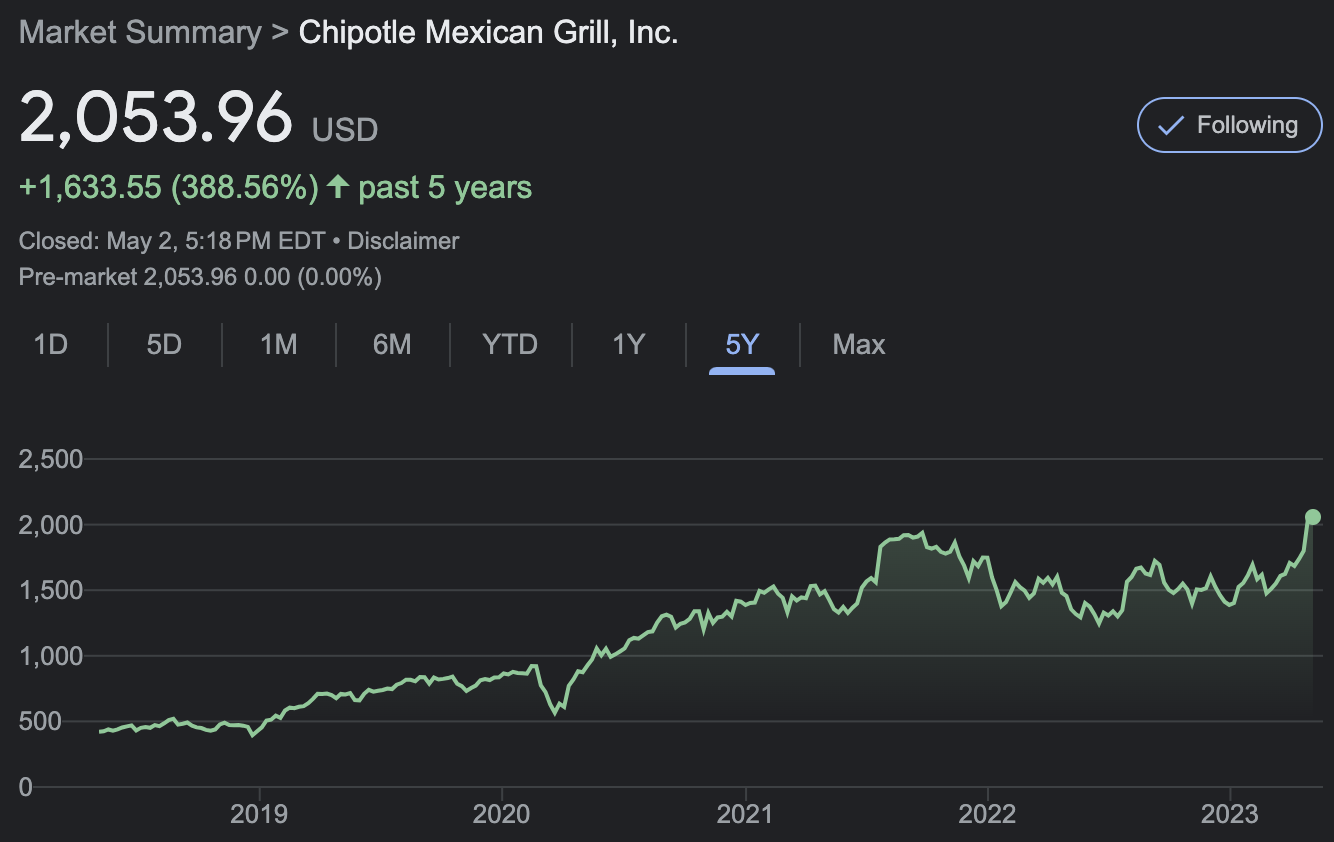Viewport: 1334px width, 842px height.
Task: Click the 1,500 y-axis label
Action: click(51, 590)
